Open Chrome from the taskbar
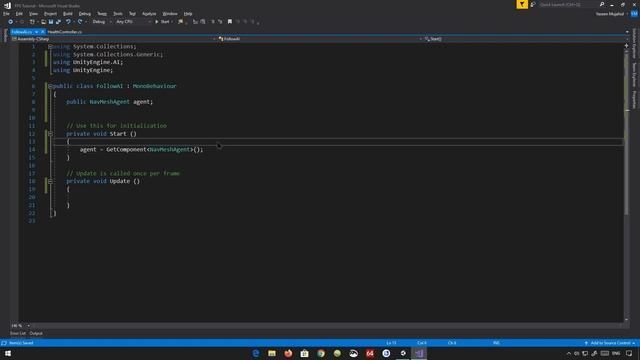Screen dimensions: 640x360 coord(321,353)
